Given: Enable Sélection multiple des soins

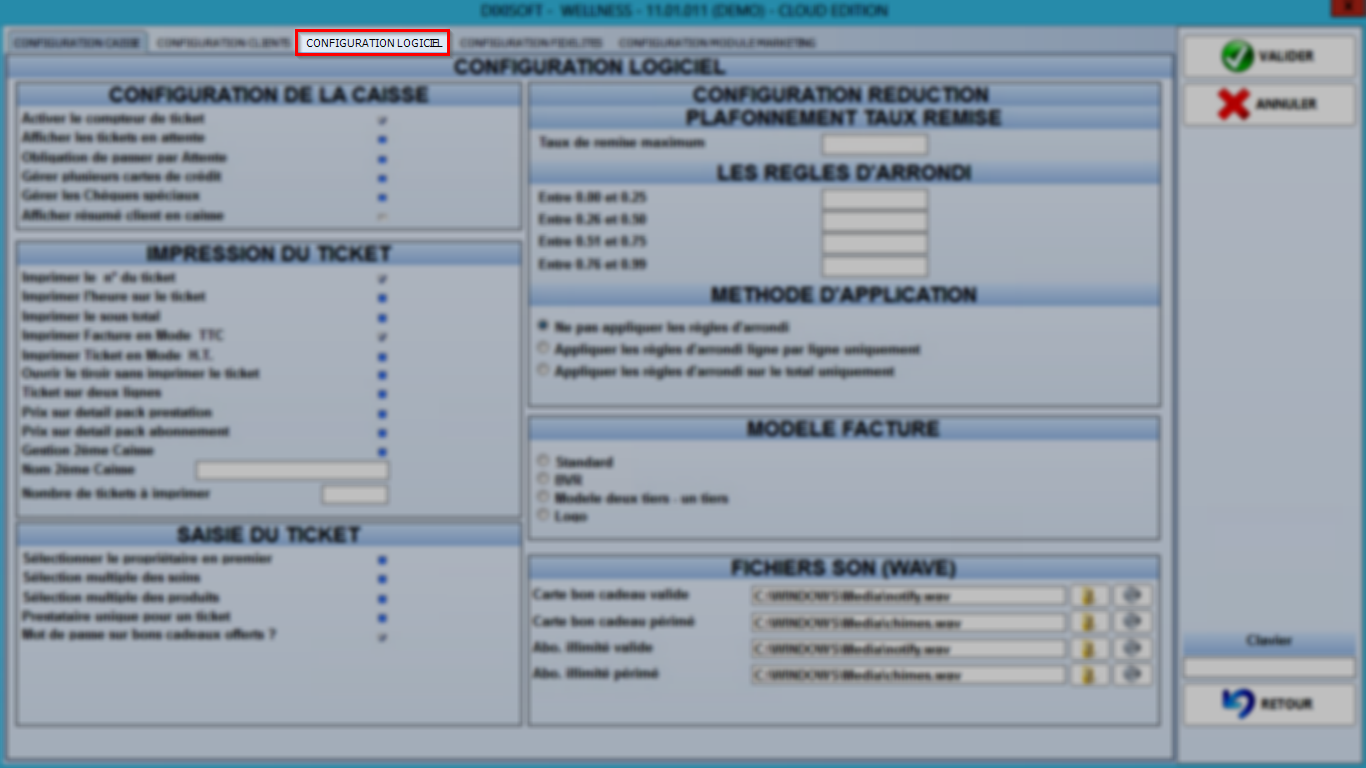Looking at the screenshot, I should point(382,579).
